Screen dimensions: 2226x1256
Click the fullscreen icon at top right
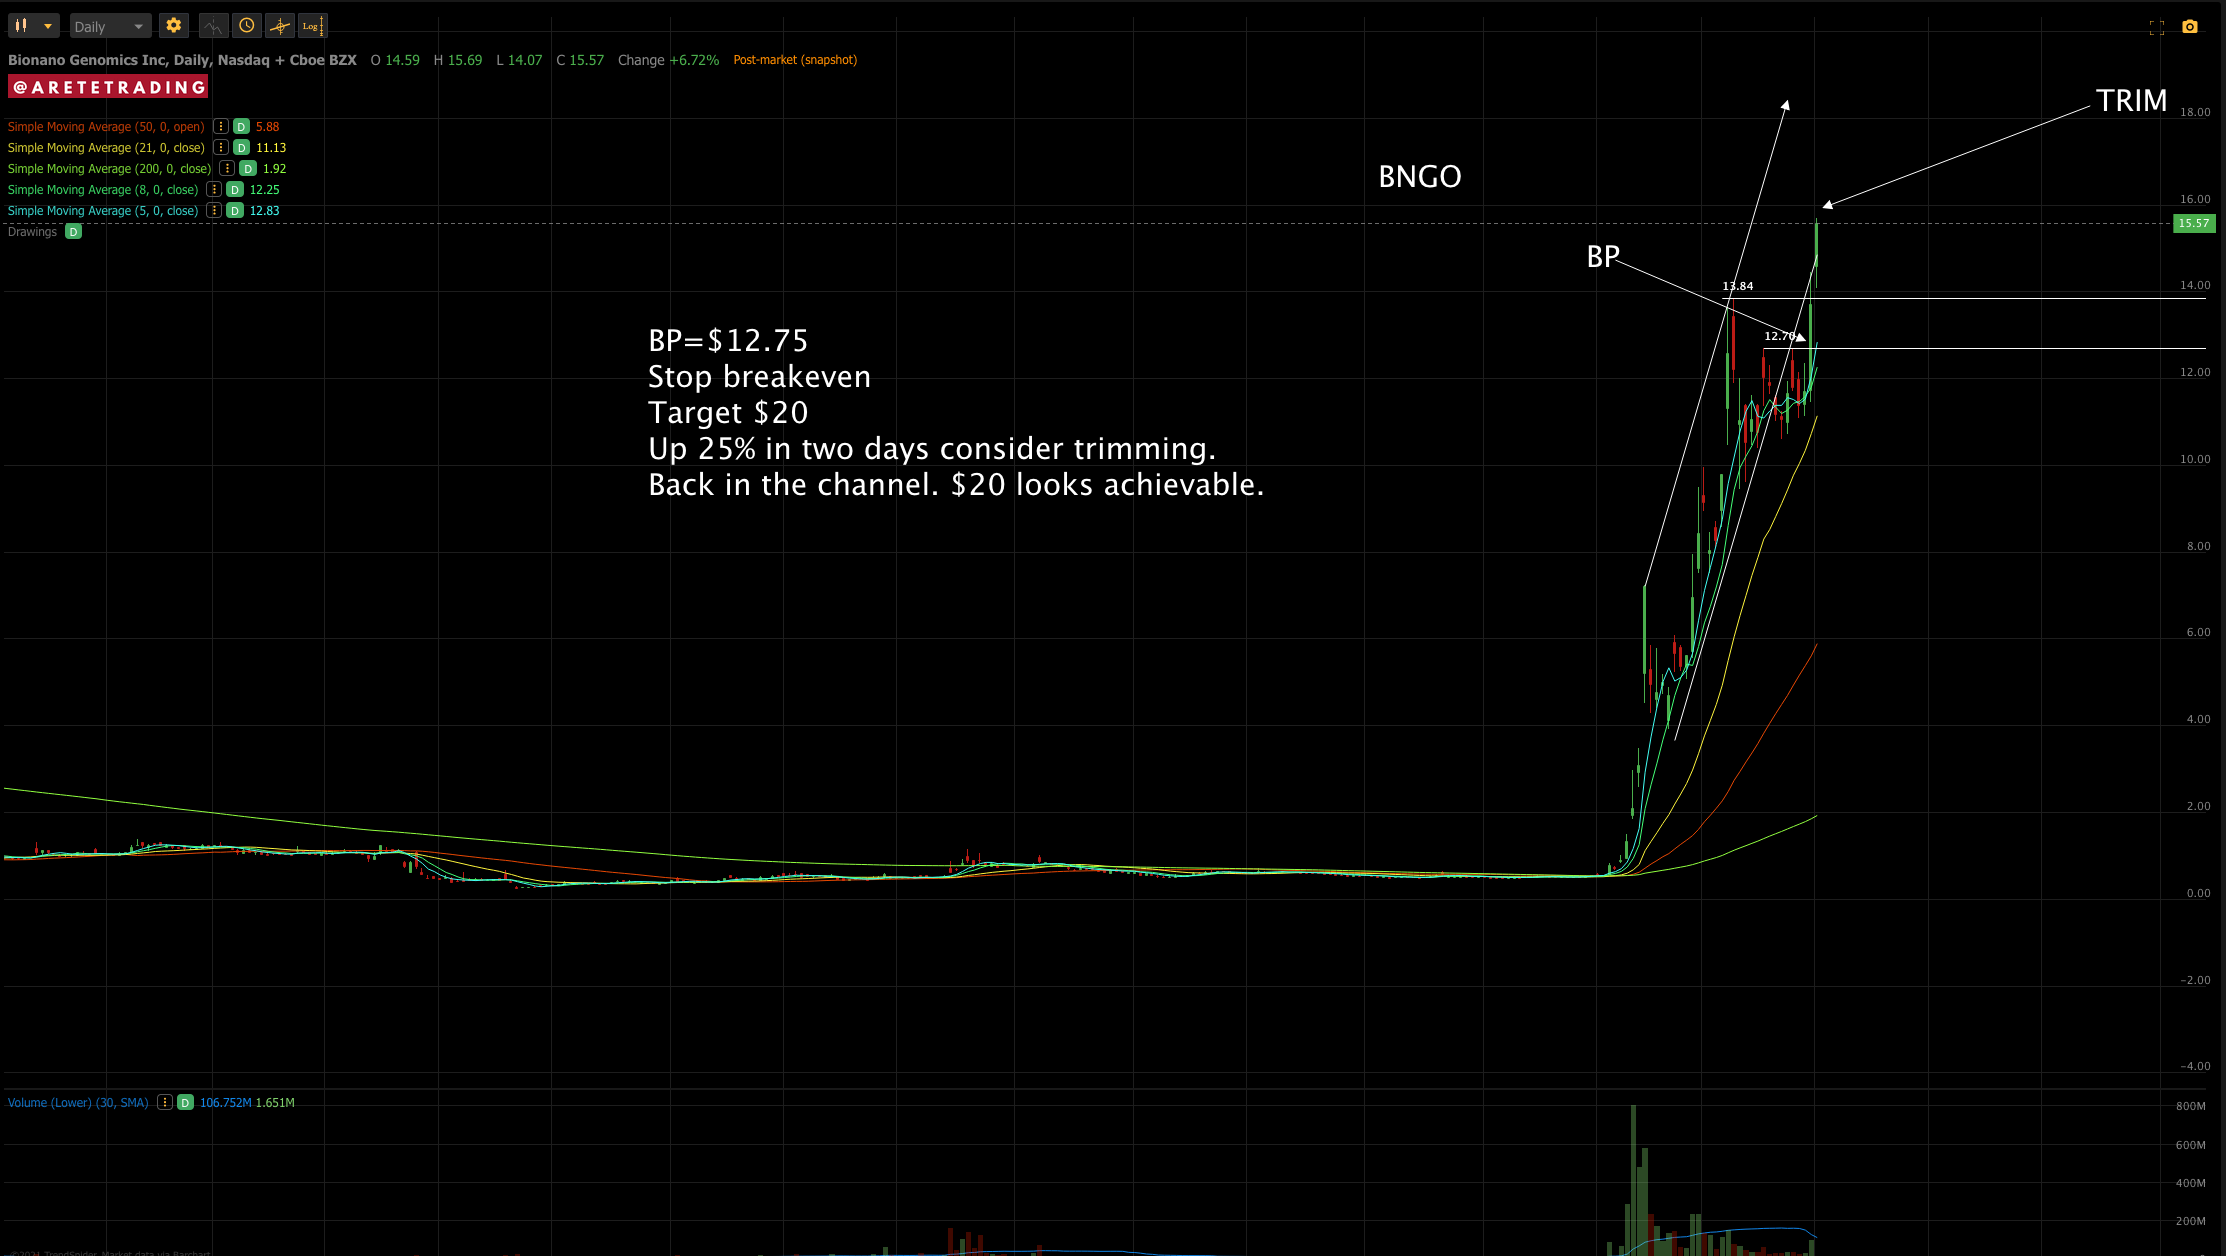pos(2157,27)
